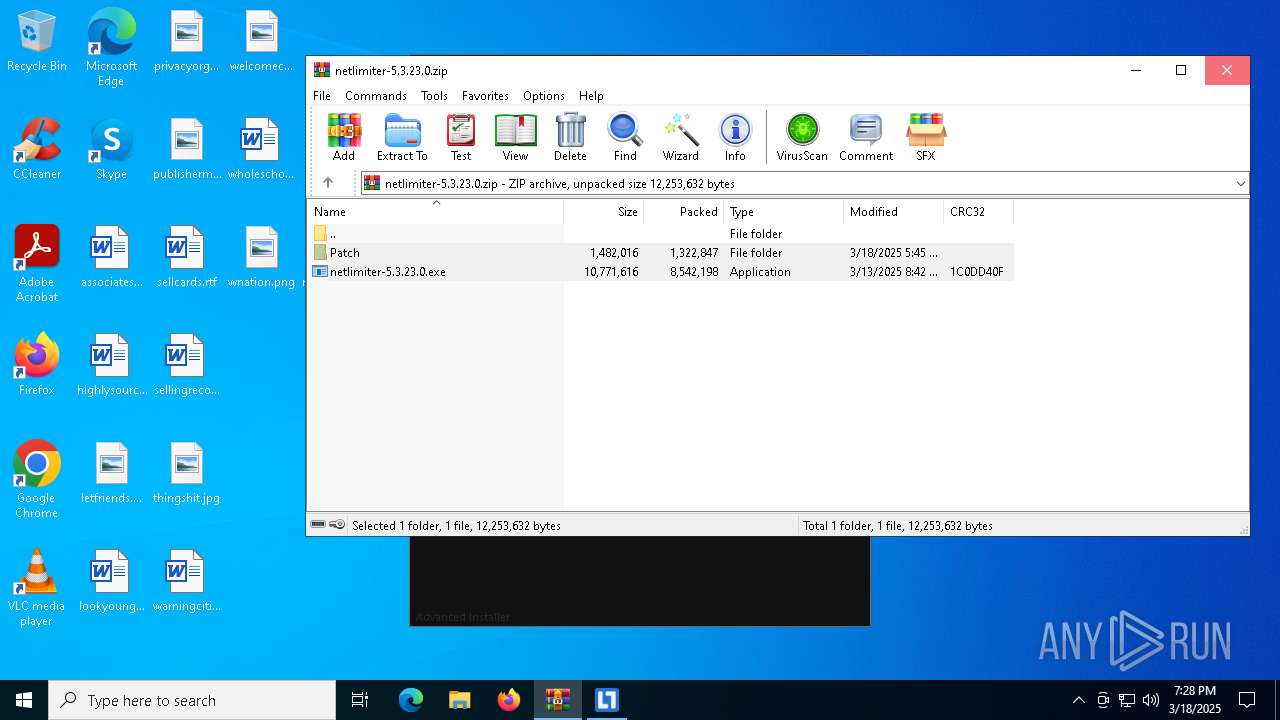Open the volume control in system tray

[1151, 700]
